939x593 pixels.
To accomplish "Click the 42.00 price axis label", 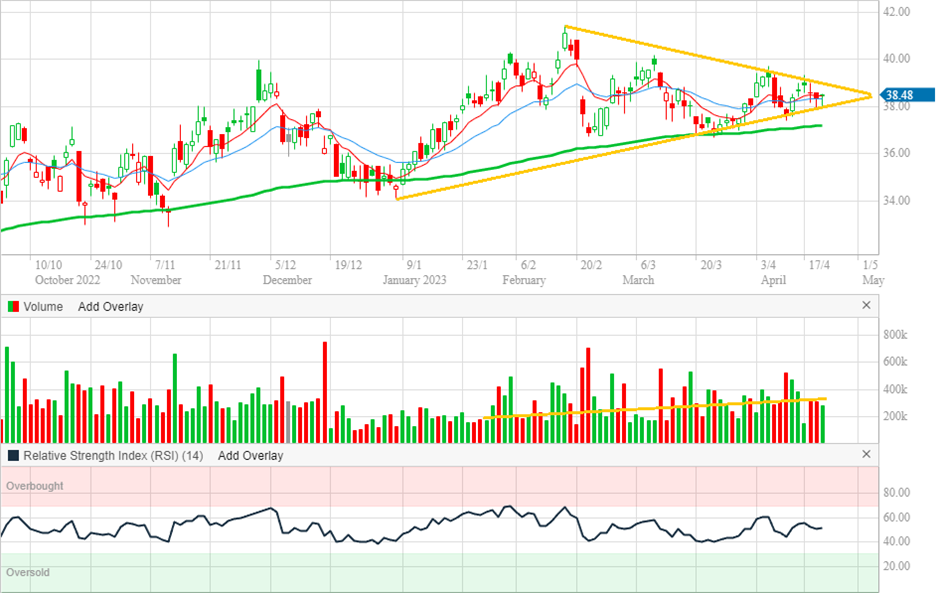I will 895,12.
